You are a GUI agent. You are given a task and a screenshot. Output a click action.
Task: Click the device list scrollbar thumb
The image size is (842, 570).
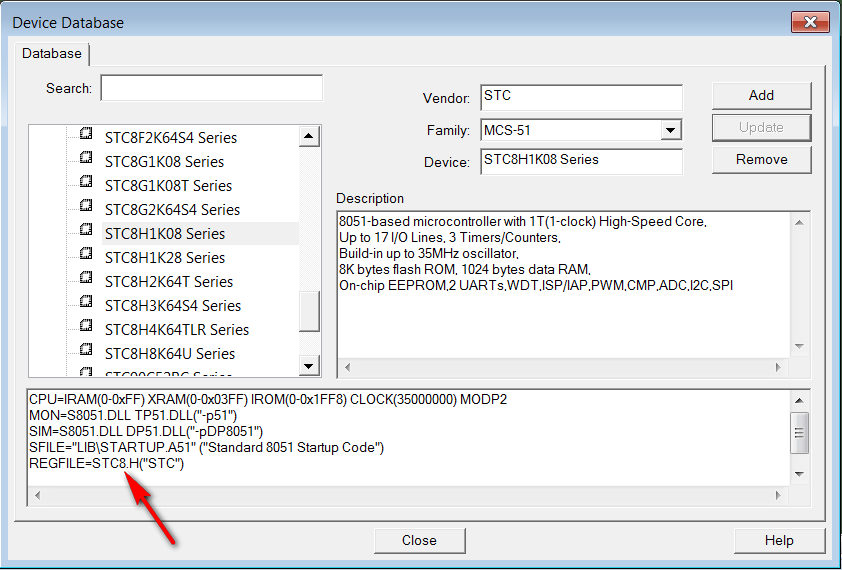(309, 312)
